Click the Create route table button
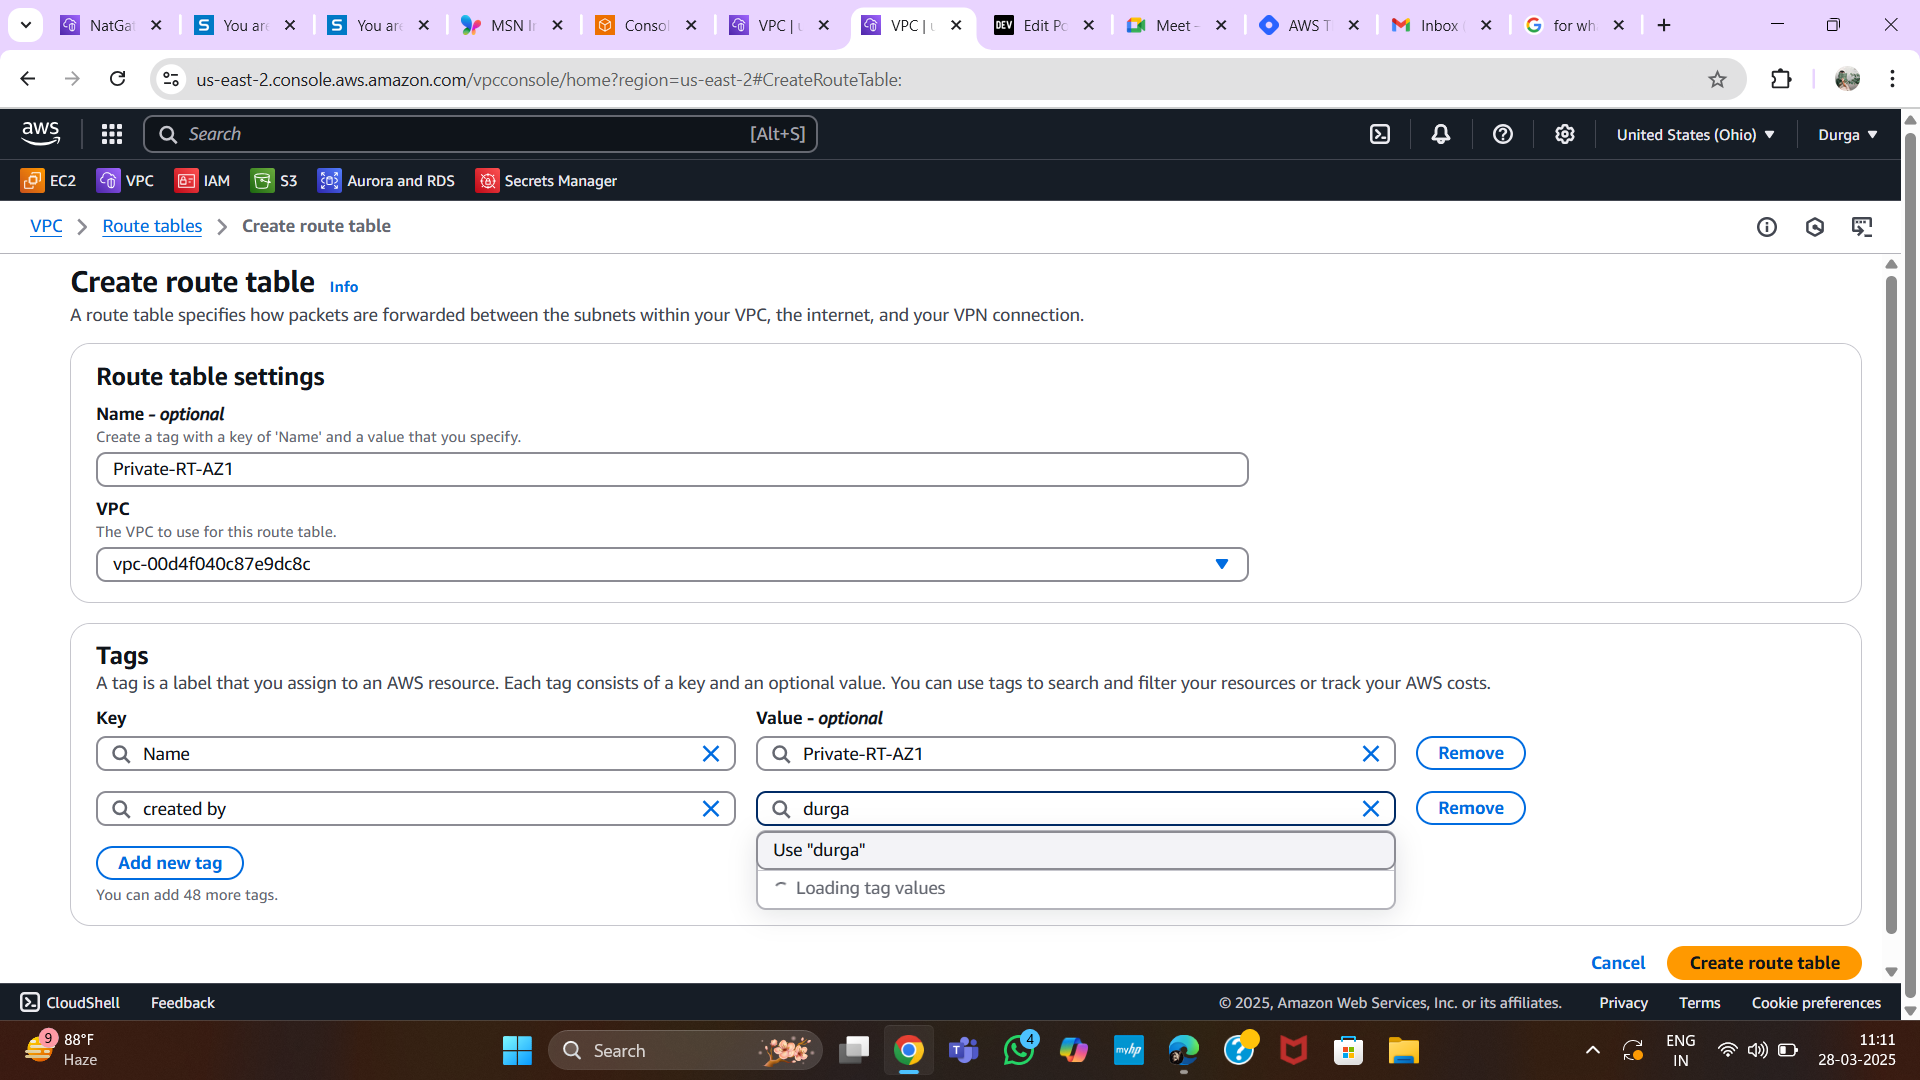This screenshot has width=1920, height=1080. point(1764,962)
